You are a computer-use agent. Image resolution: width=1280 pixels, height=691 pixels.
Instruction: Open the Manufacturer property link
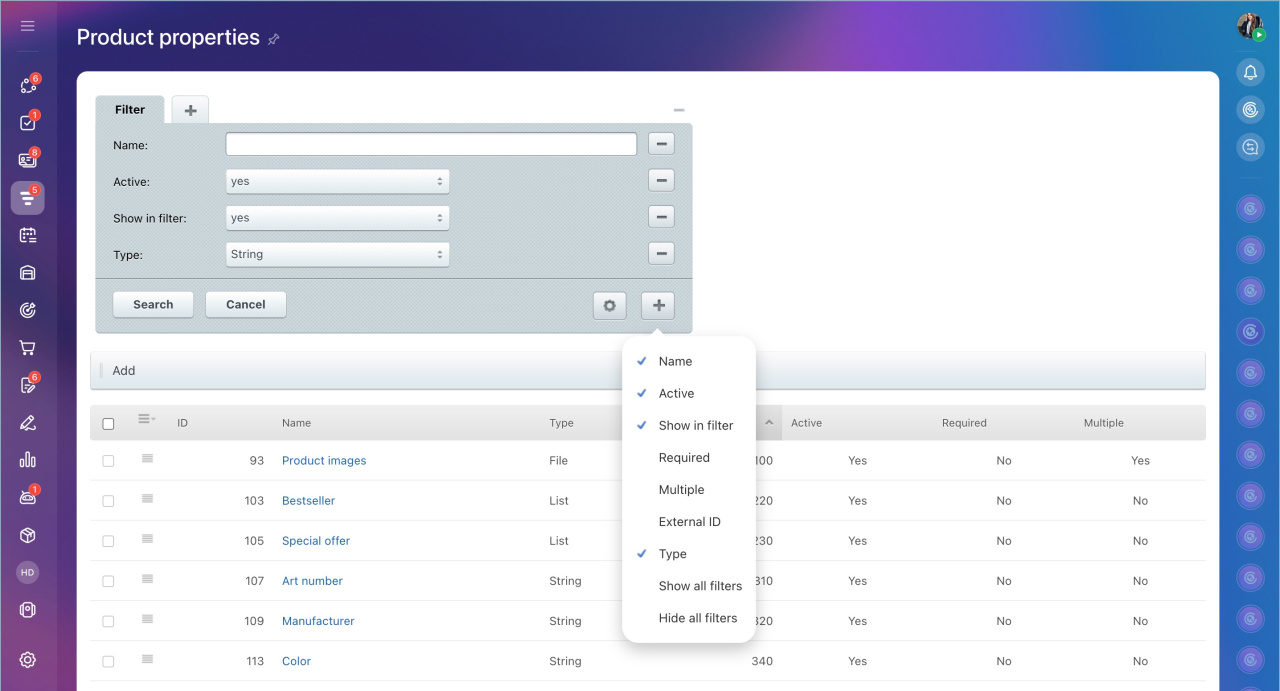click(x=318, y=621)
